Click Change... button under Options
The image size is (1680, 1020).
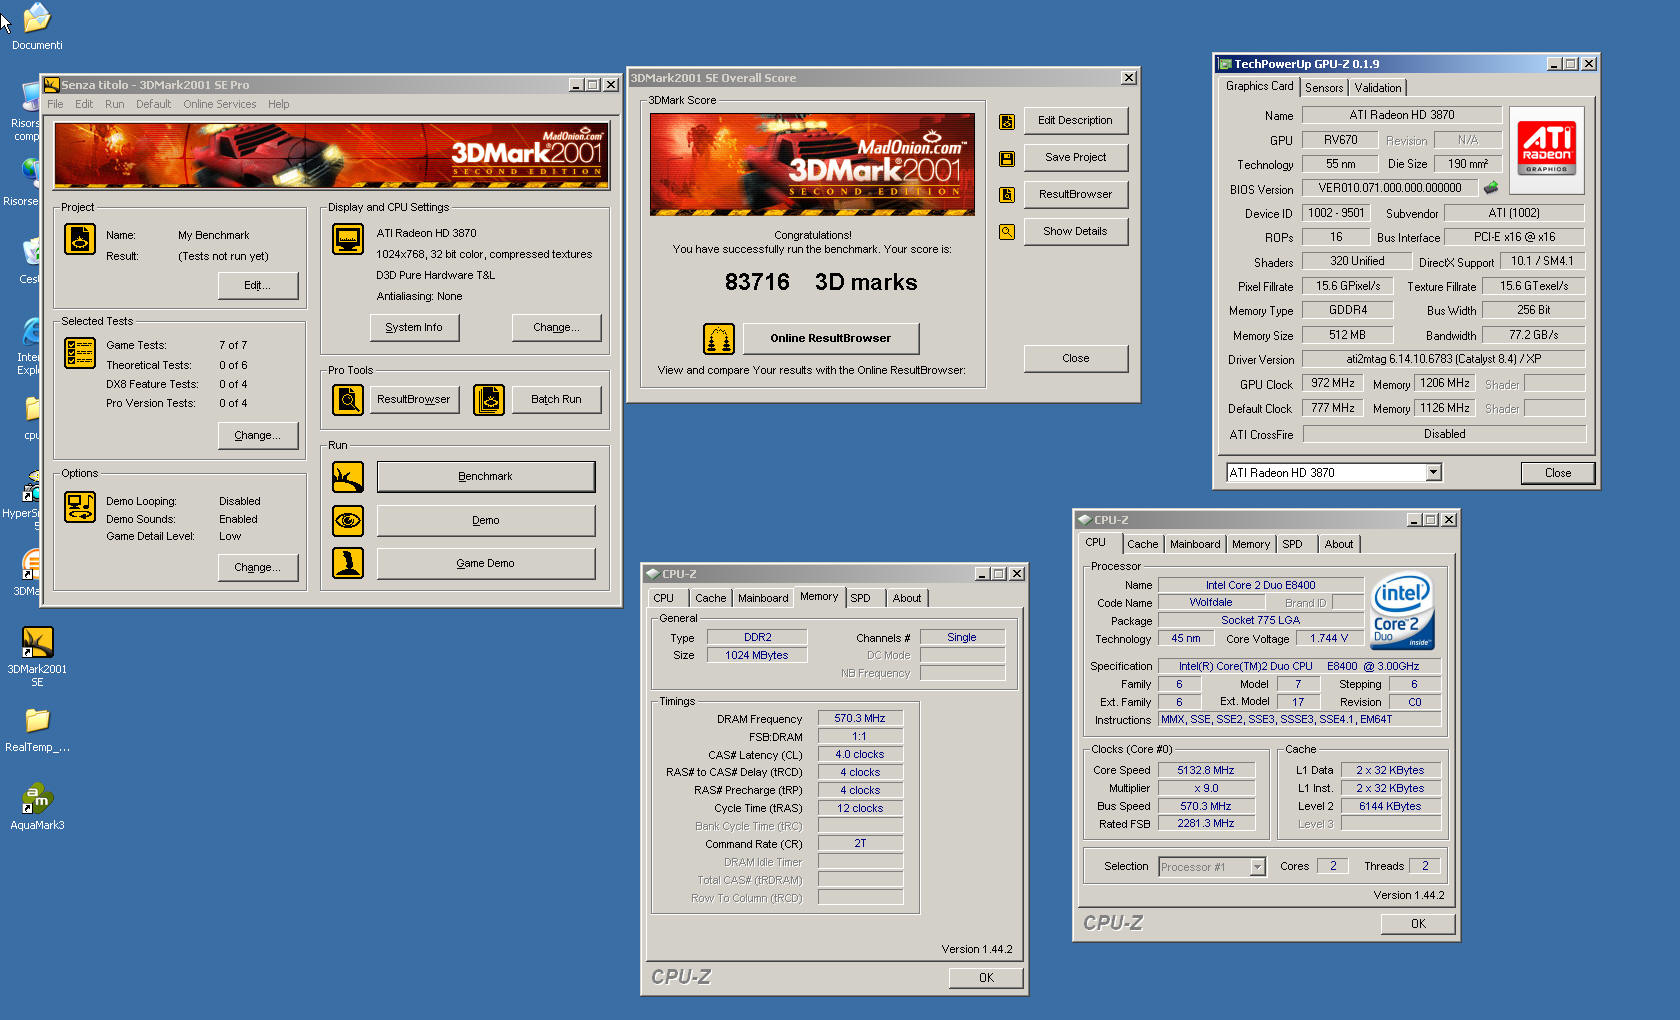(x=258, y=568)
